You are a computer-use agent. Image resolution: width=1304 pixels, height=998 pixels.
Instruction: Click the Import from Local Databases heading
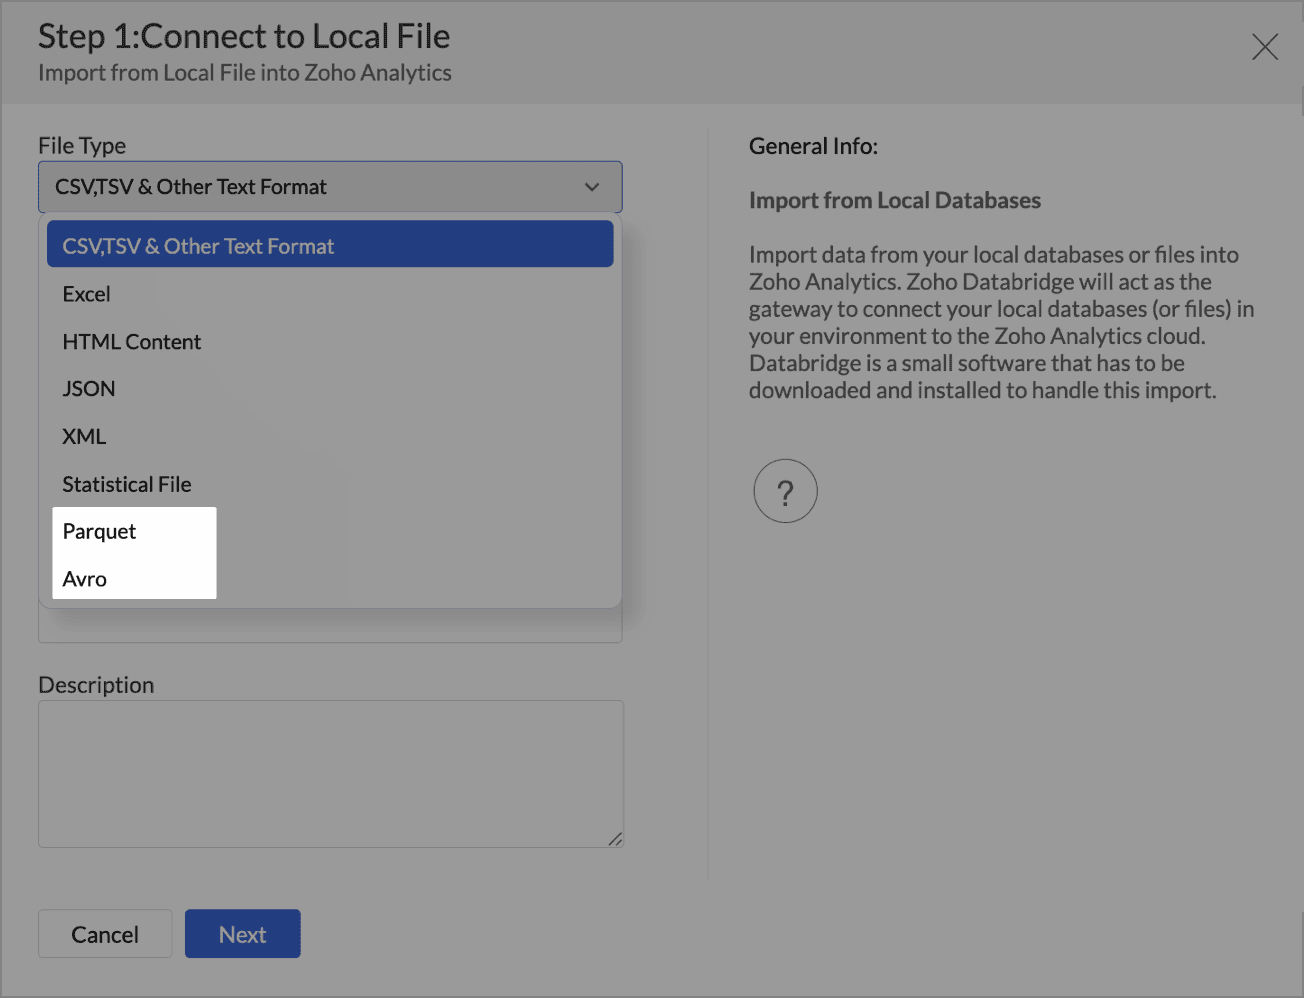pyautogui.click(x=894, y=200)
